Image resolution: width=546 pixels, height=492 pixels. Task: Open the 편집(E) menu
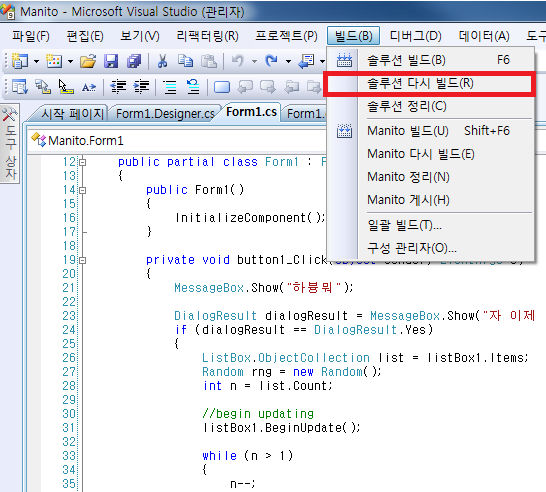[85, 36]
